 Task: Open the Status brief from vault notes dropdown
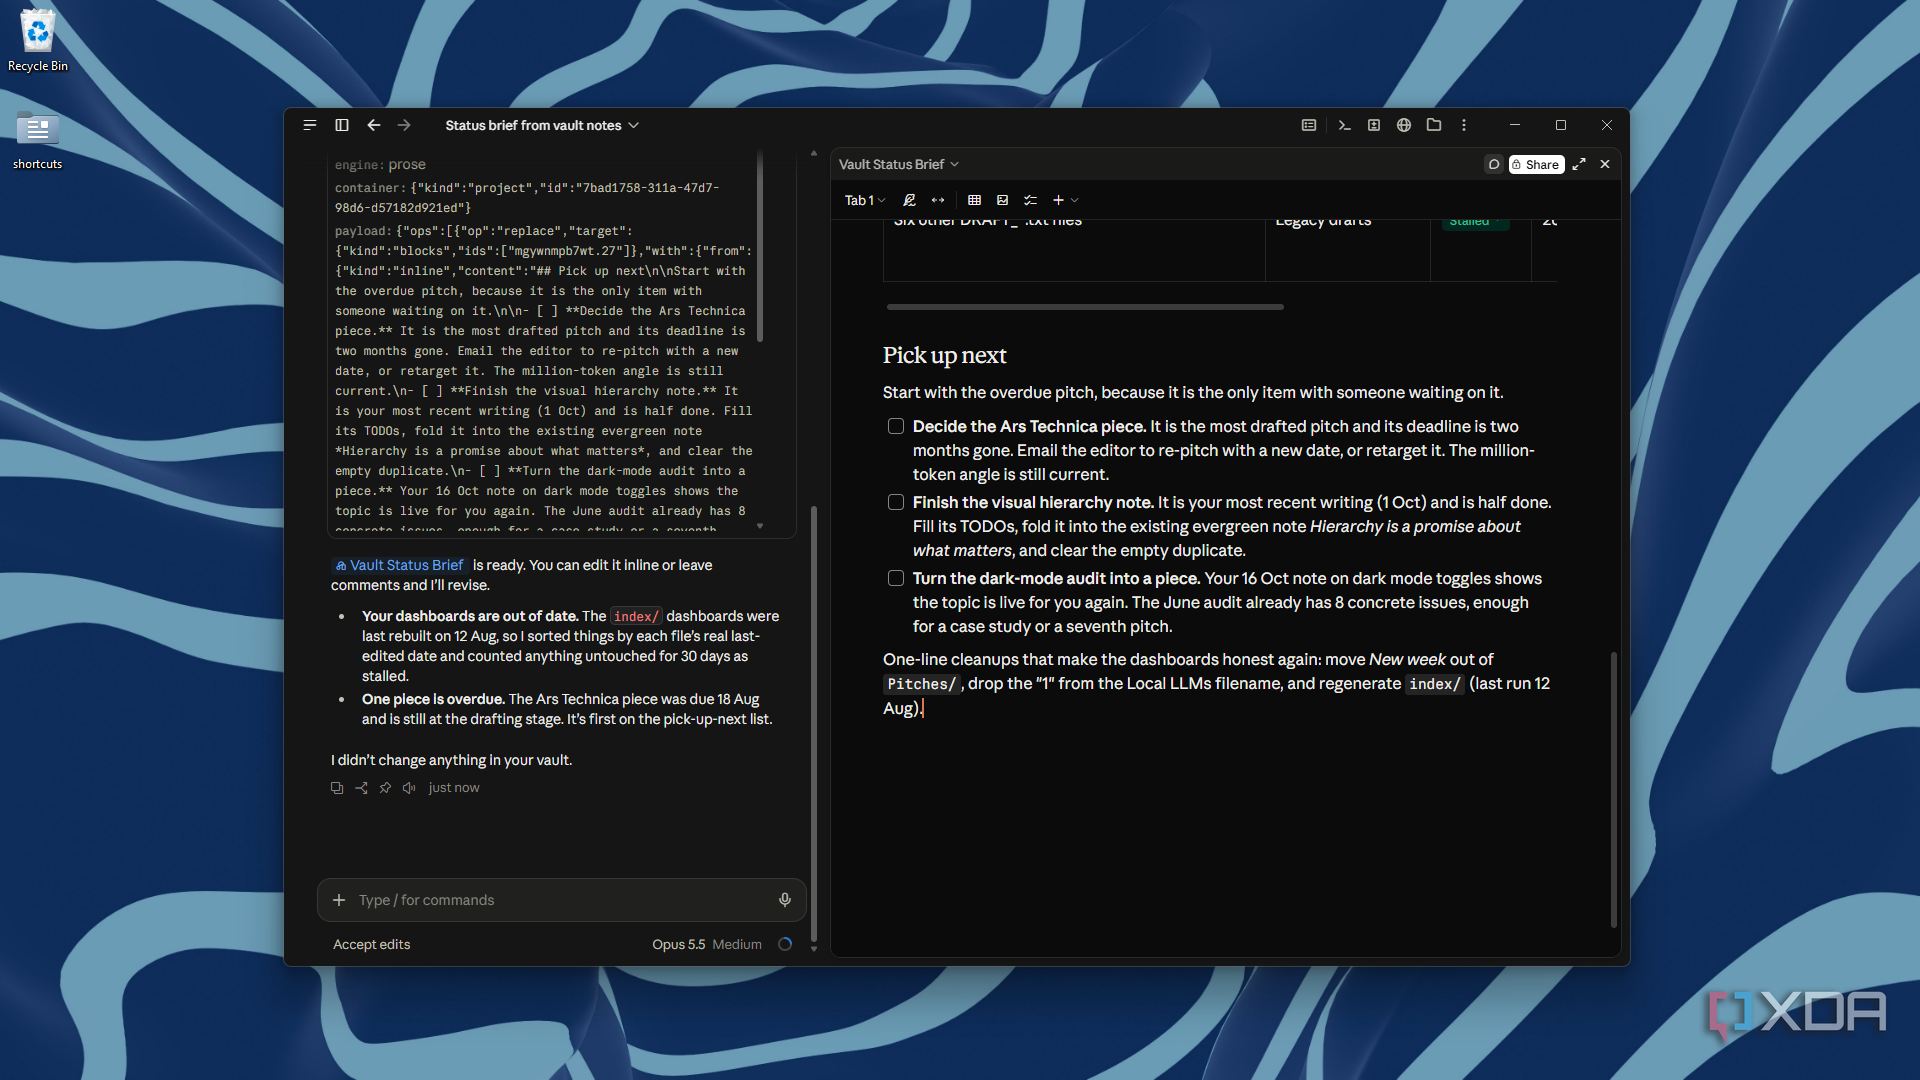point(542,125)
